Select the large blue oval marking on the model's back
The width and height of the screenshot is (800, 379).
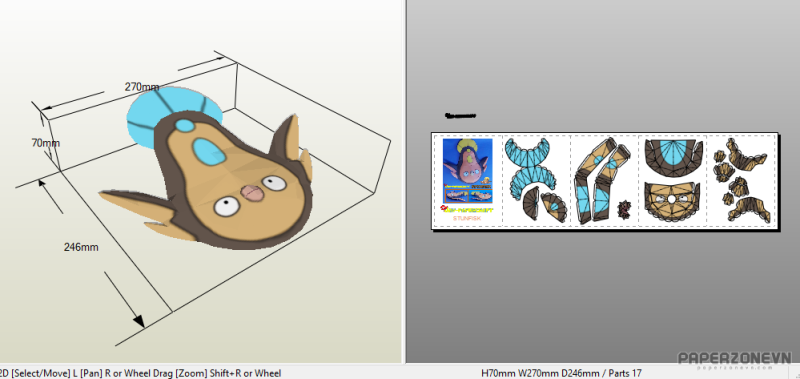coord(209,152)
